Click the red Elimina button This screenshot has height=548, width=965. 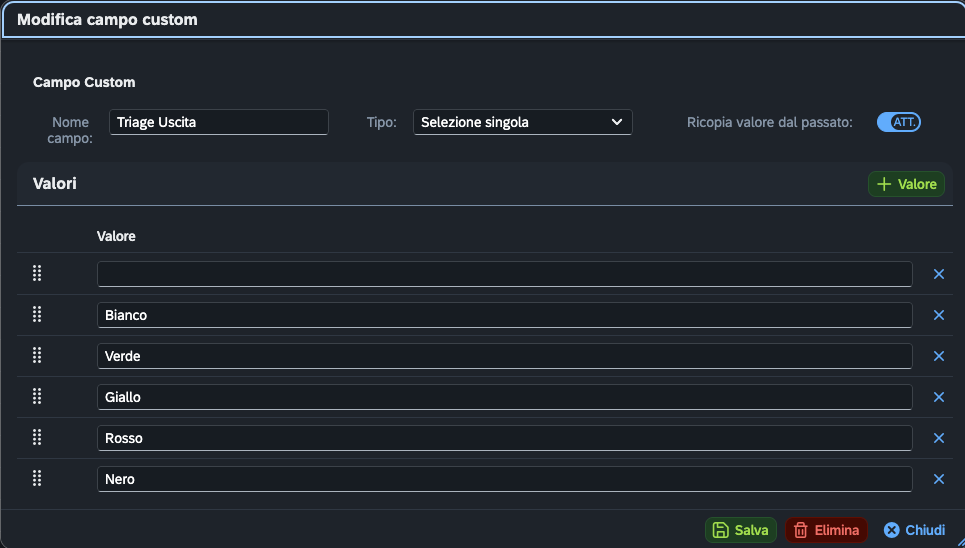826,530
